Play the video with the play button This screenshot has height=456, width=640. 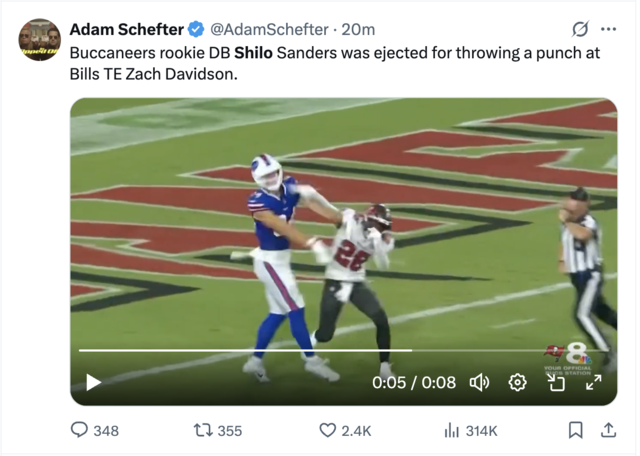click(93, 383)
